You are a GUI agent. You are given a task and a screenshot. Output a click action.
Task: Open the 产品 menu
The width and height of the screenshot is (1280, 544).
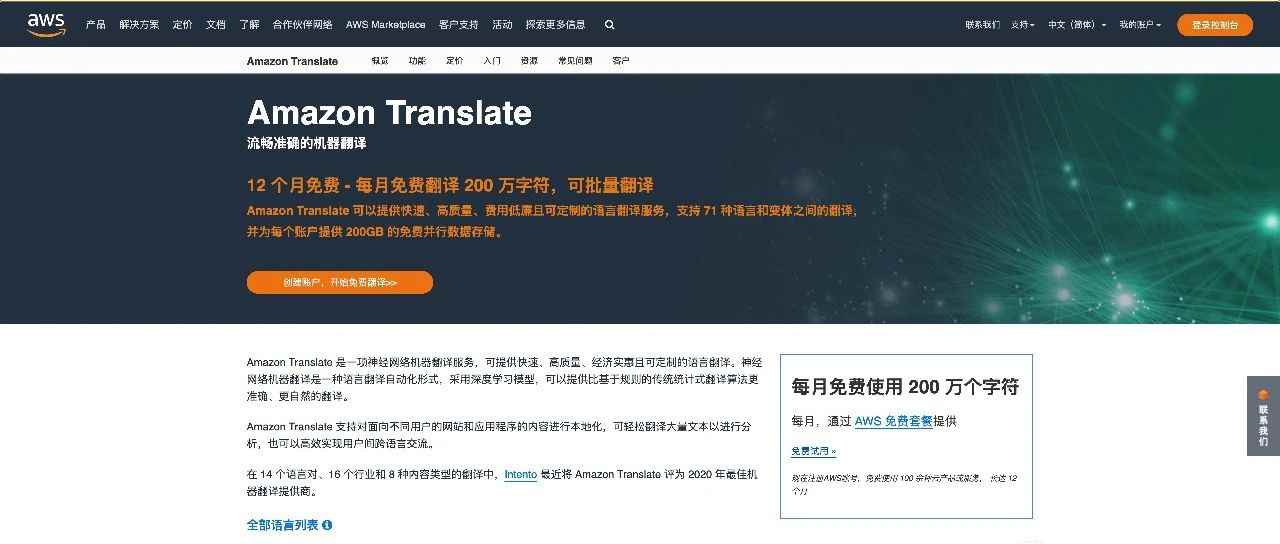coord(96,25)
